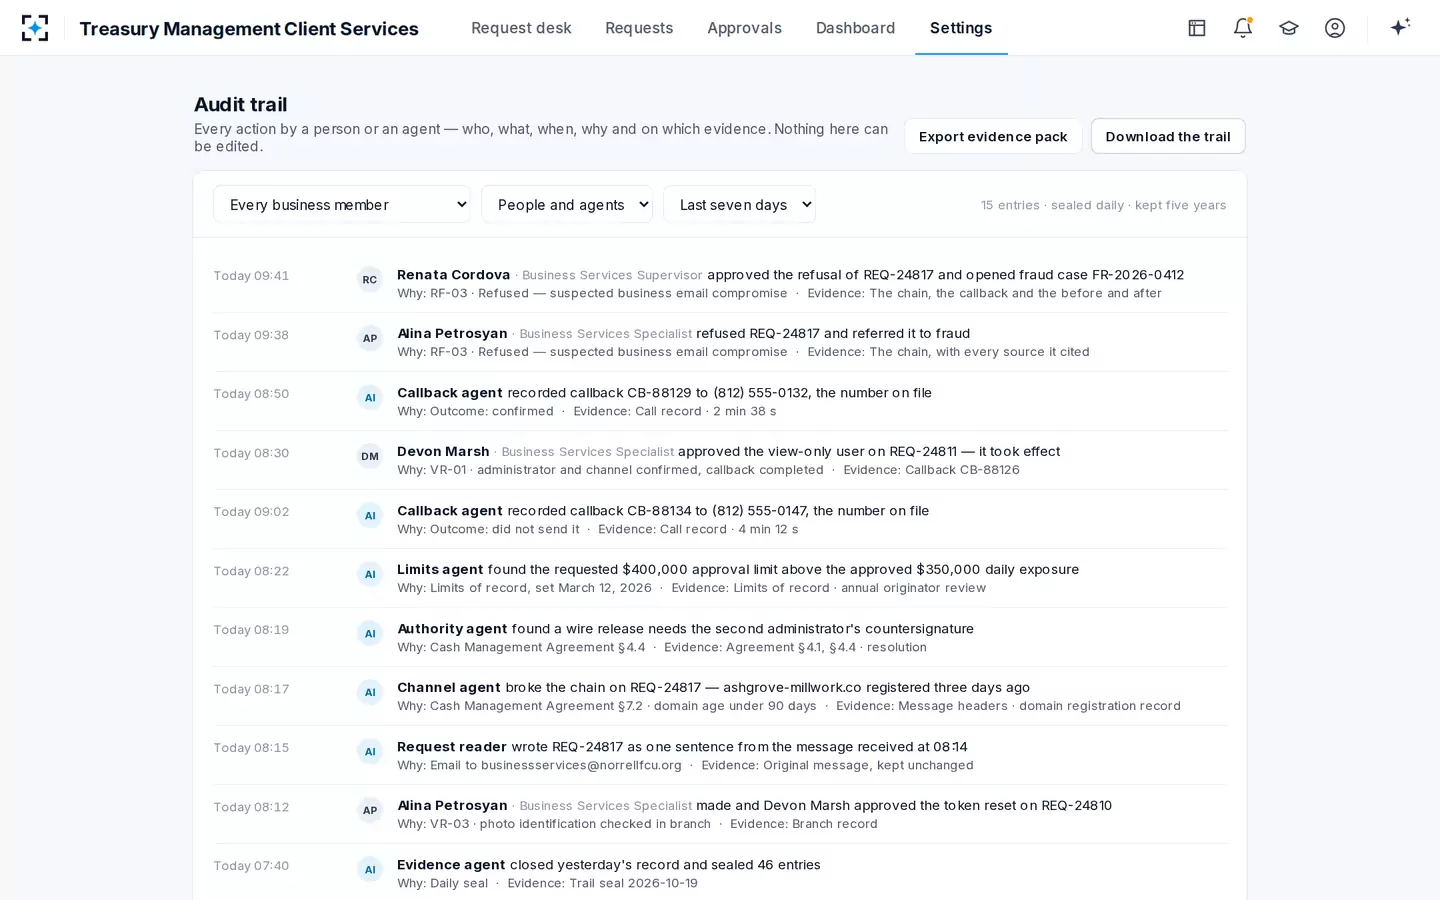The height and width of the screenshot is (900, 1440).
Task: Select the Settings tab
Action: click(x=961, y=28)
